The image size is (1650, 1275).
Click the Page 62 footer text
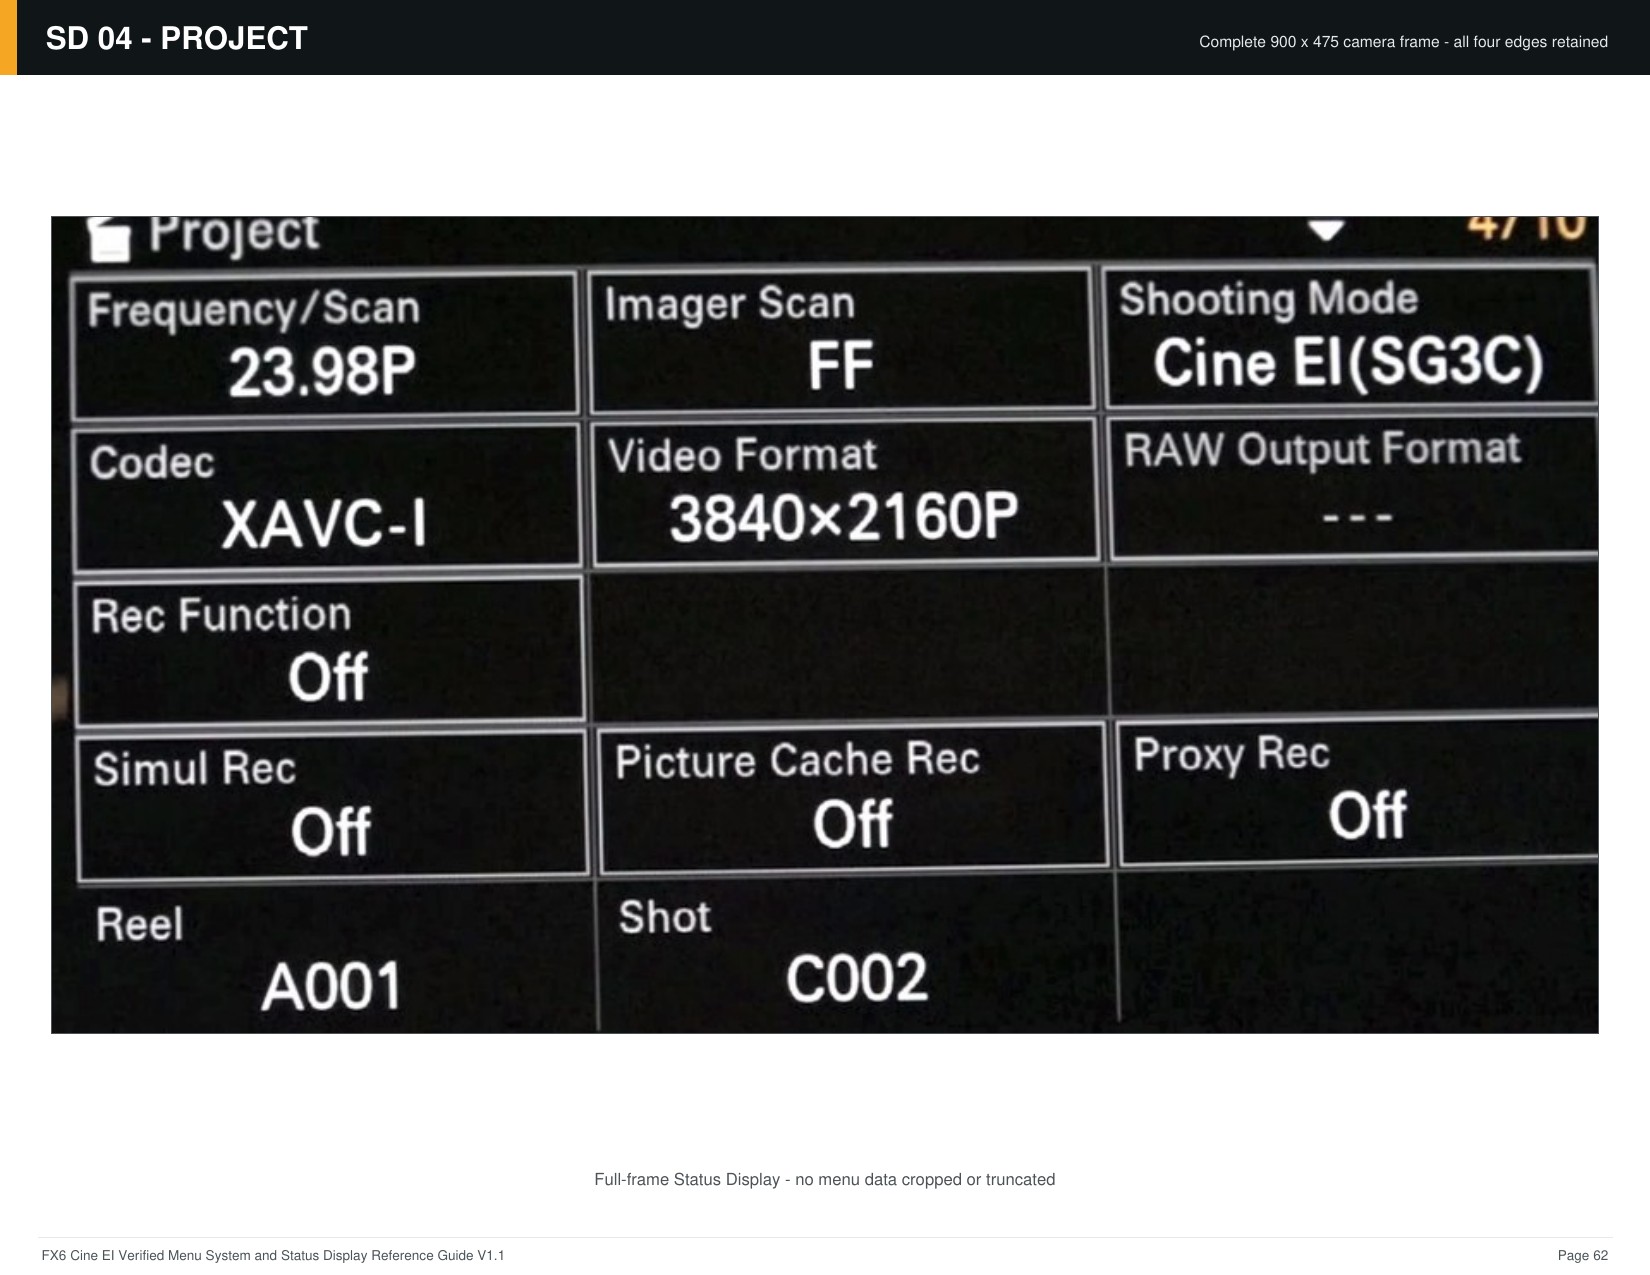(1583, 1255)
